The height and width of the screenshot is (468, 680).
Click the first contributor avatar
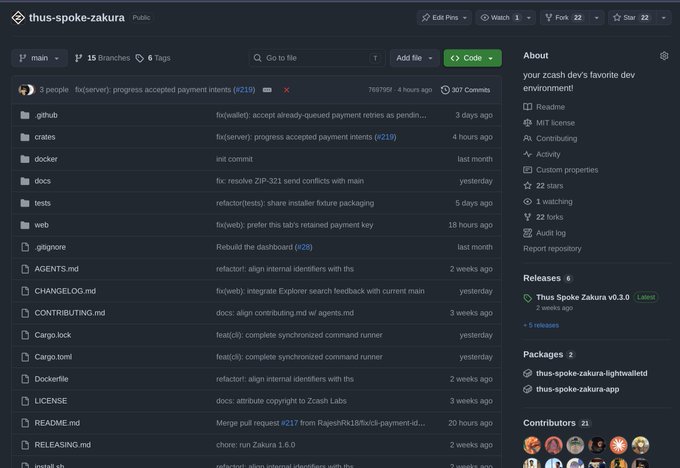click(x=532, y=445)
